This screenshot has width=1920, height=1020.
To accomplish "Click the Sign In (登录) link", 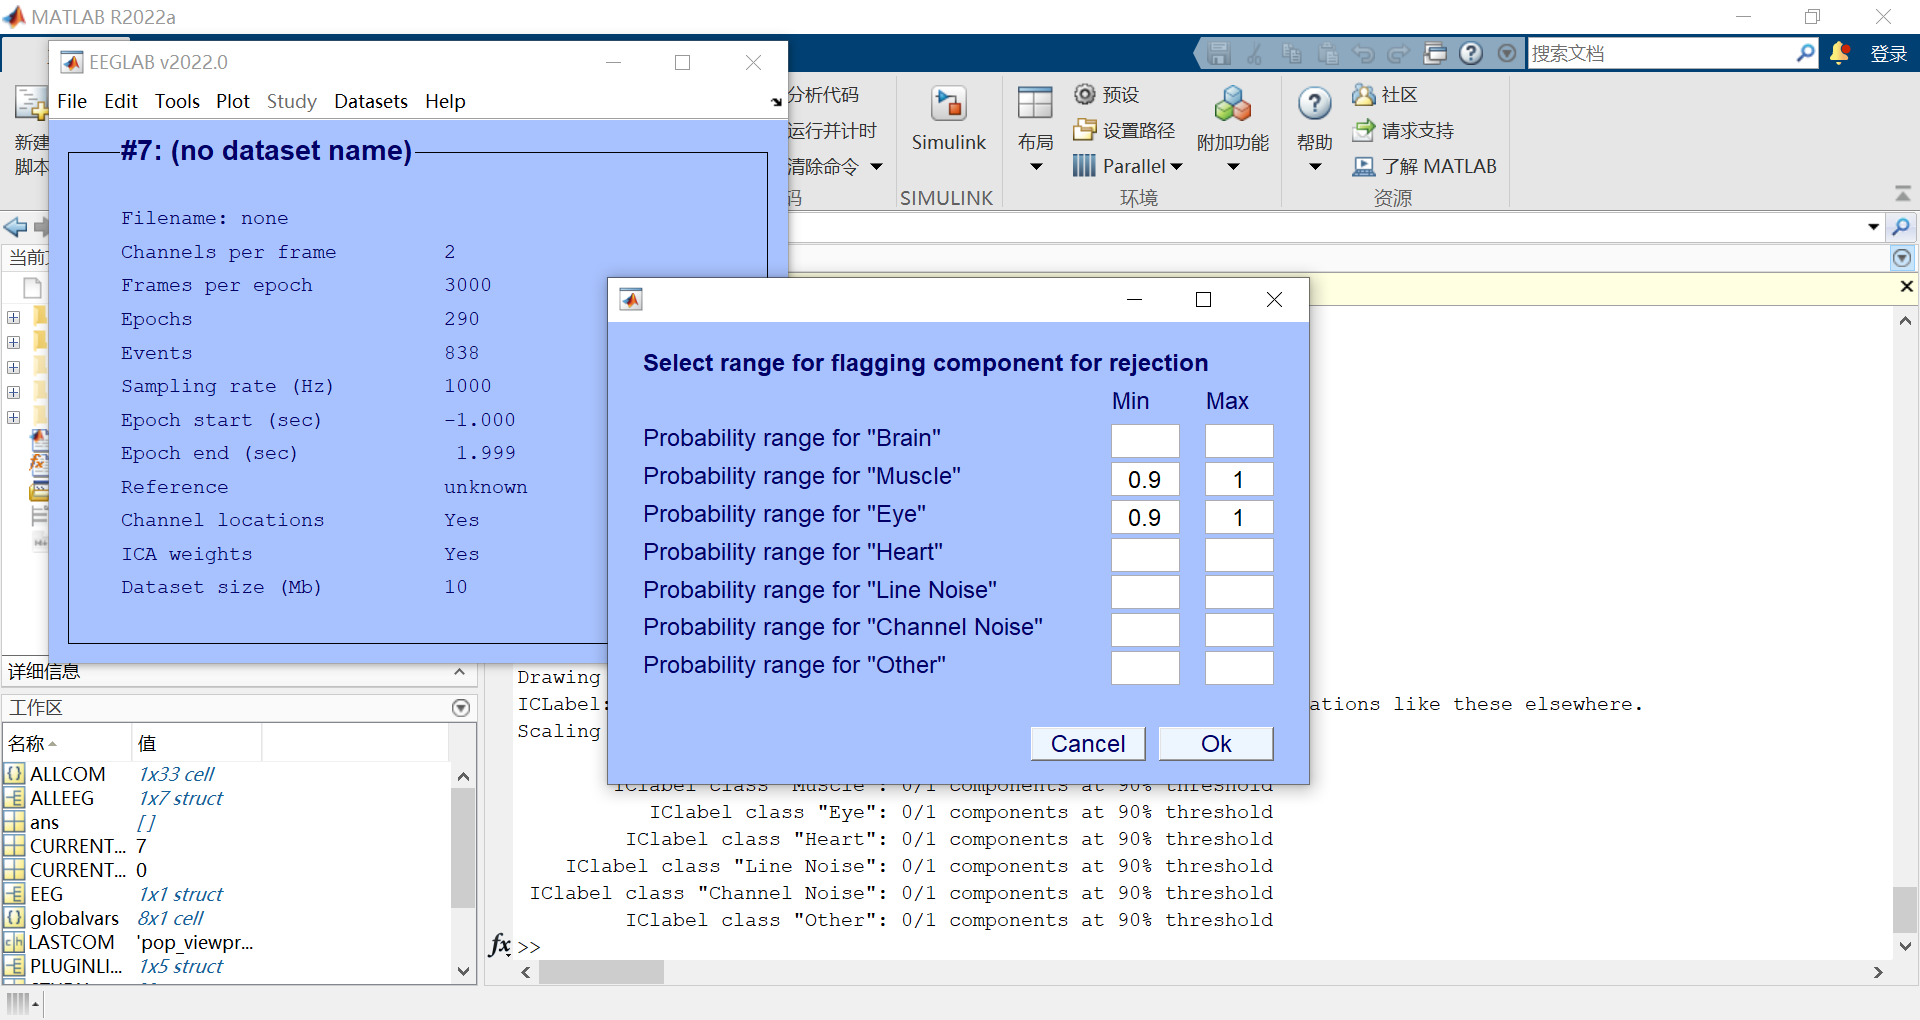I will [1888, 53].
